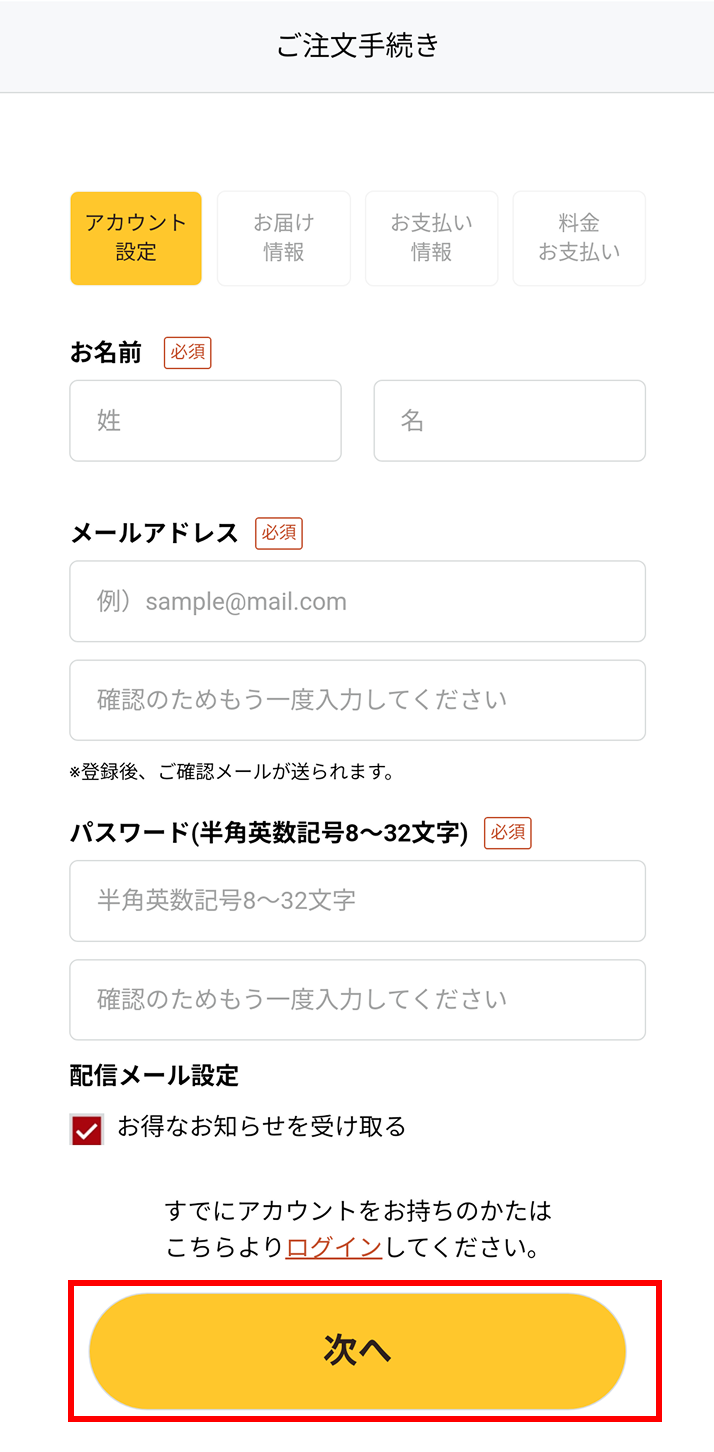Click the 必須 badge next to メールアドレス
Screen dimensions: 714x1452
click(278, 534)
